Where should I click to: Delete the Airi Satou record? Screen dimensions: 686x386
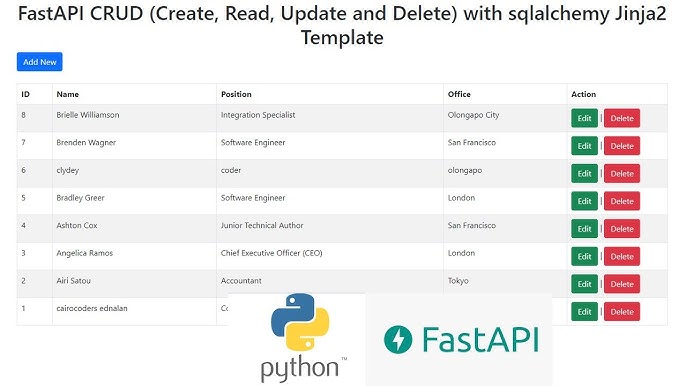point(622,284)
